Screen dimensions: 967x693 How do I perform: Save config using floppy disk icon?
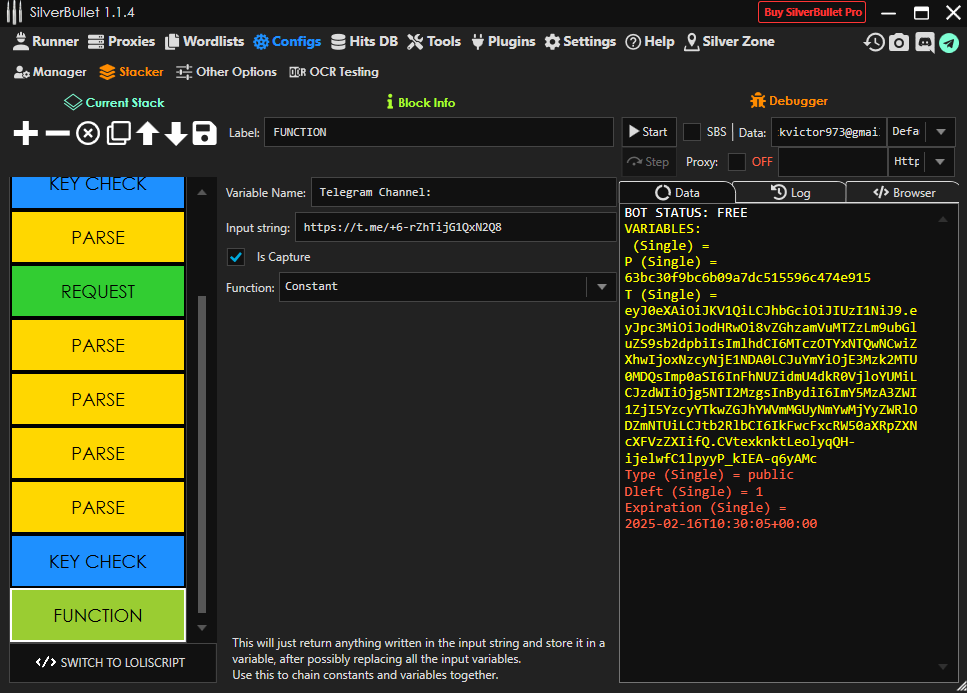coord(205,133)
